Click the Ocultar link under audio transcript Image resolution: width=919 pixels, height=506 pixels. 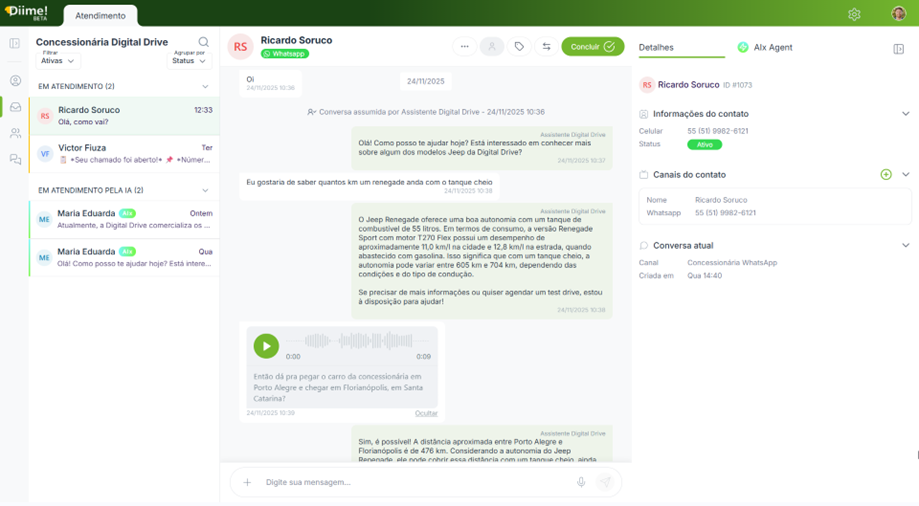click(426, 413)
